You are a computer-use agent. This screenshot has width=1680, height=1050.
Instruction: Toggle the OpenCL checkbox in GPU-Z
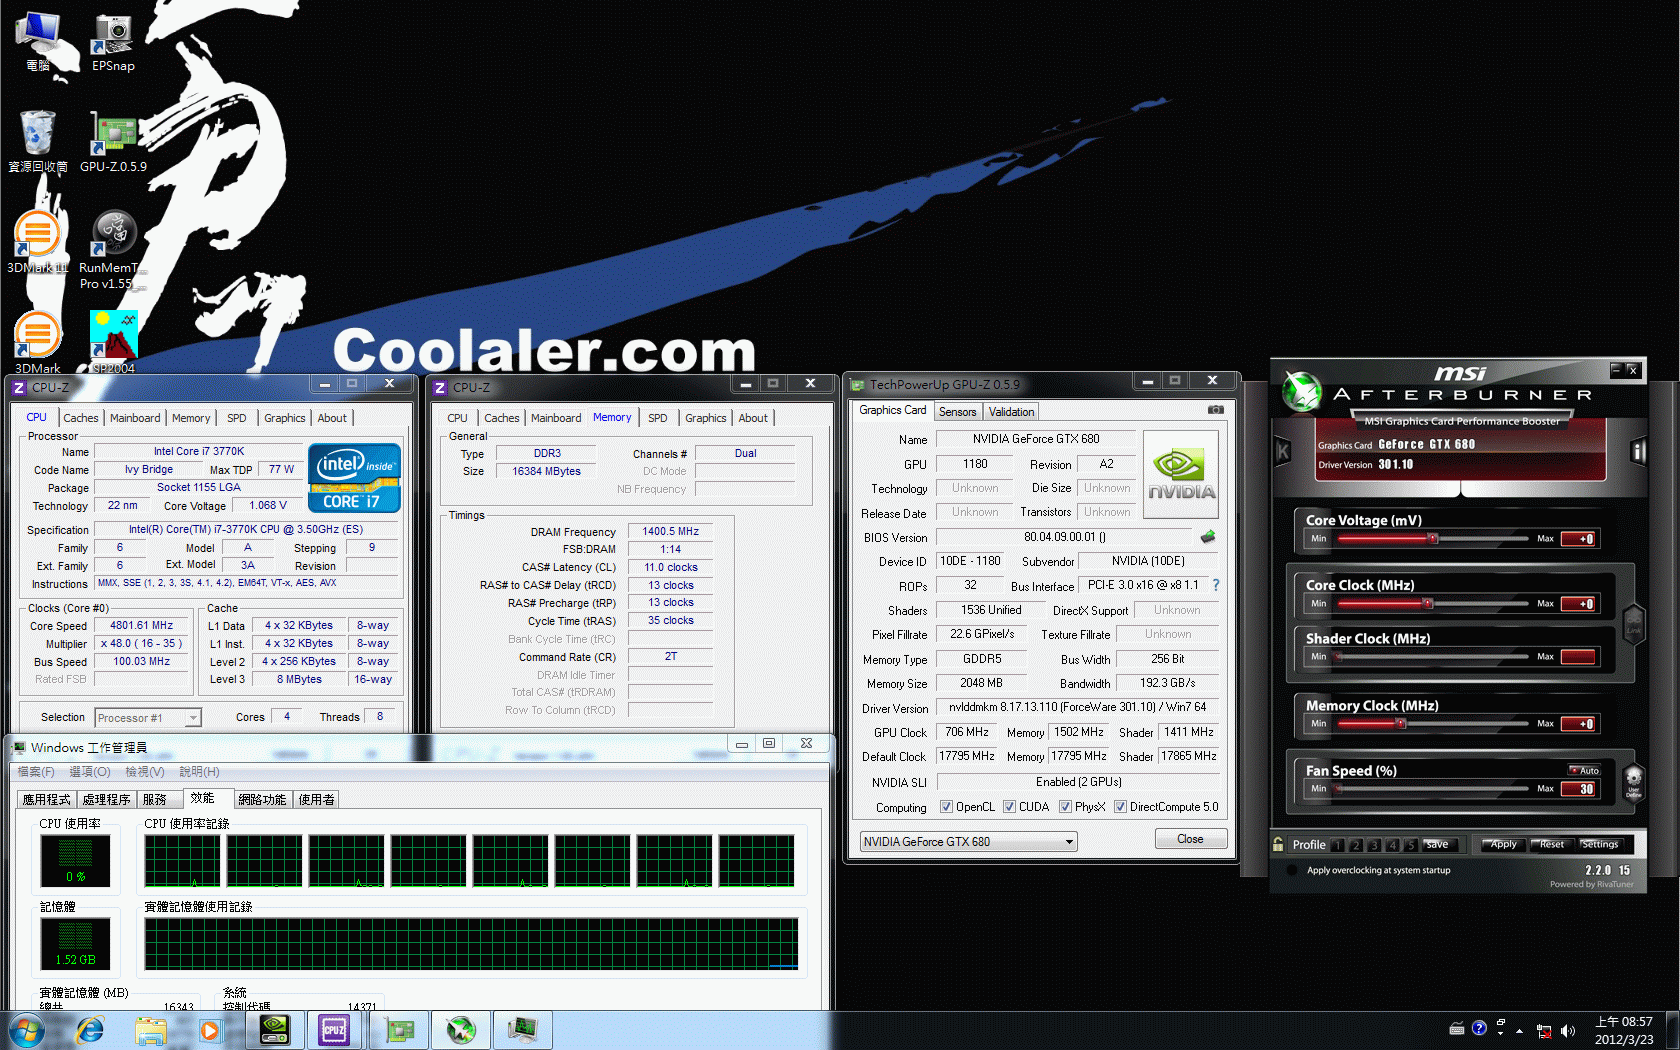click(946, 807)
